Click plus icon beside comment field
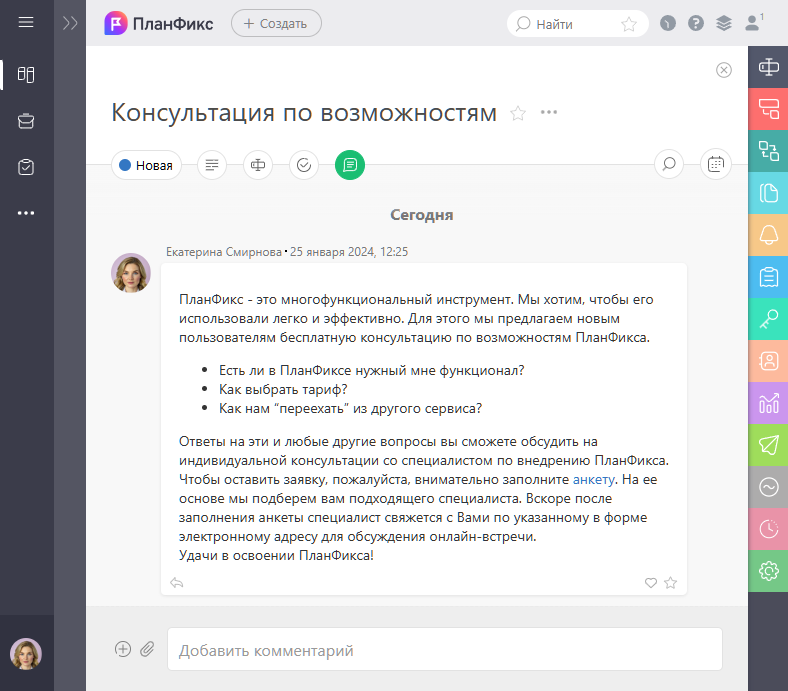Viewport: 788px width, 691px height. coord(123,649)
